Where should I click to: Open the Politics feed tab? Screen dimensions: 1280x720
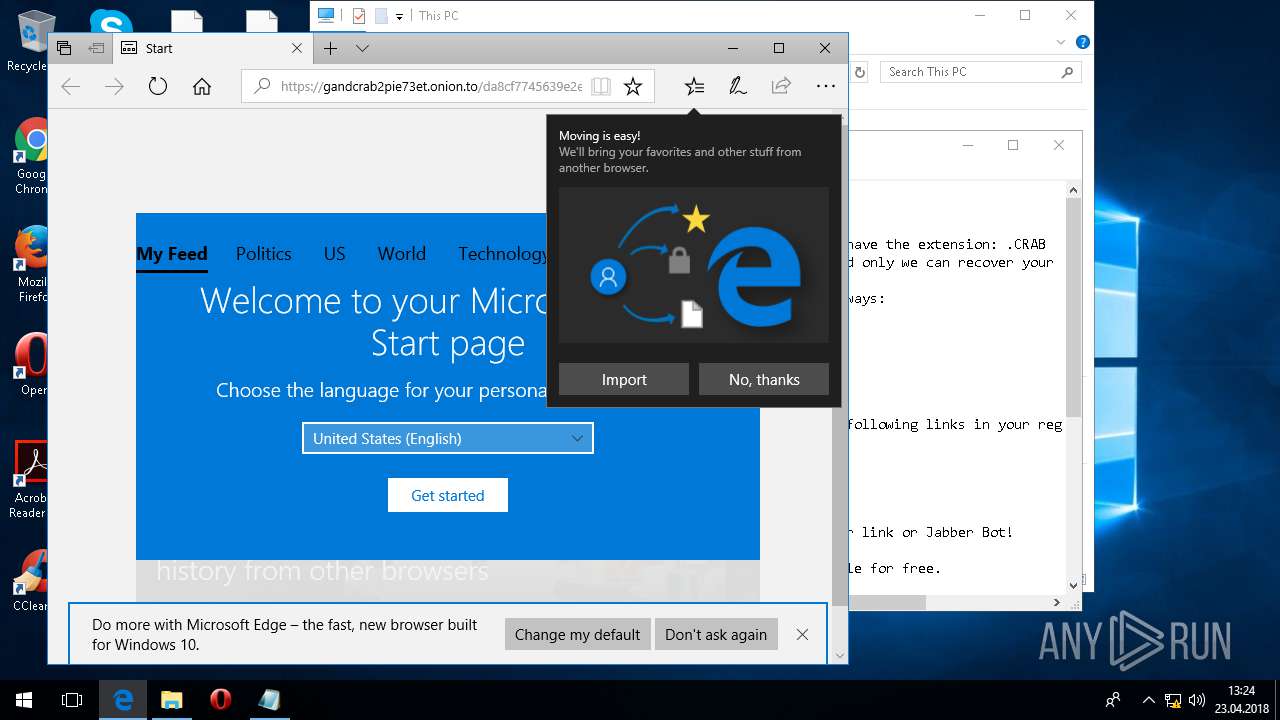pyautogui.click(x=264, y=254)
